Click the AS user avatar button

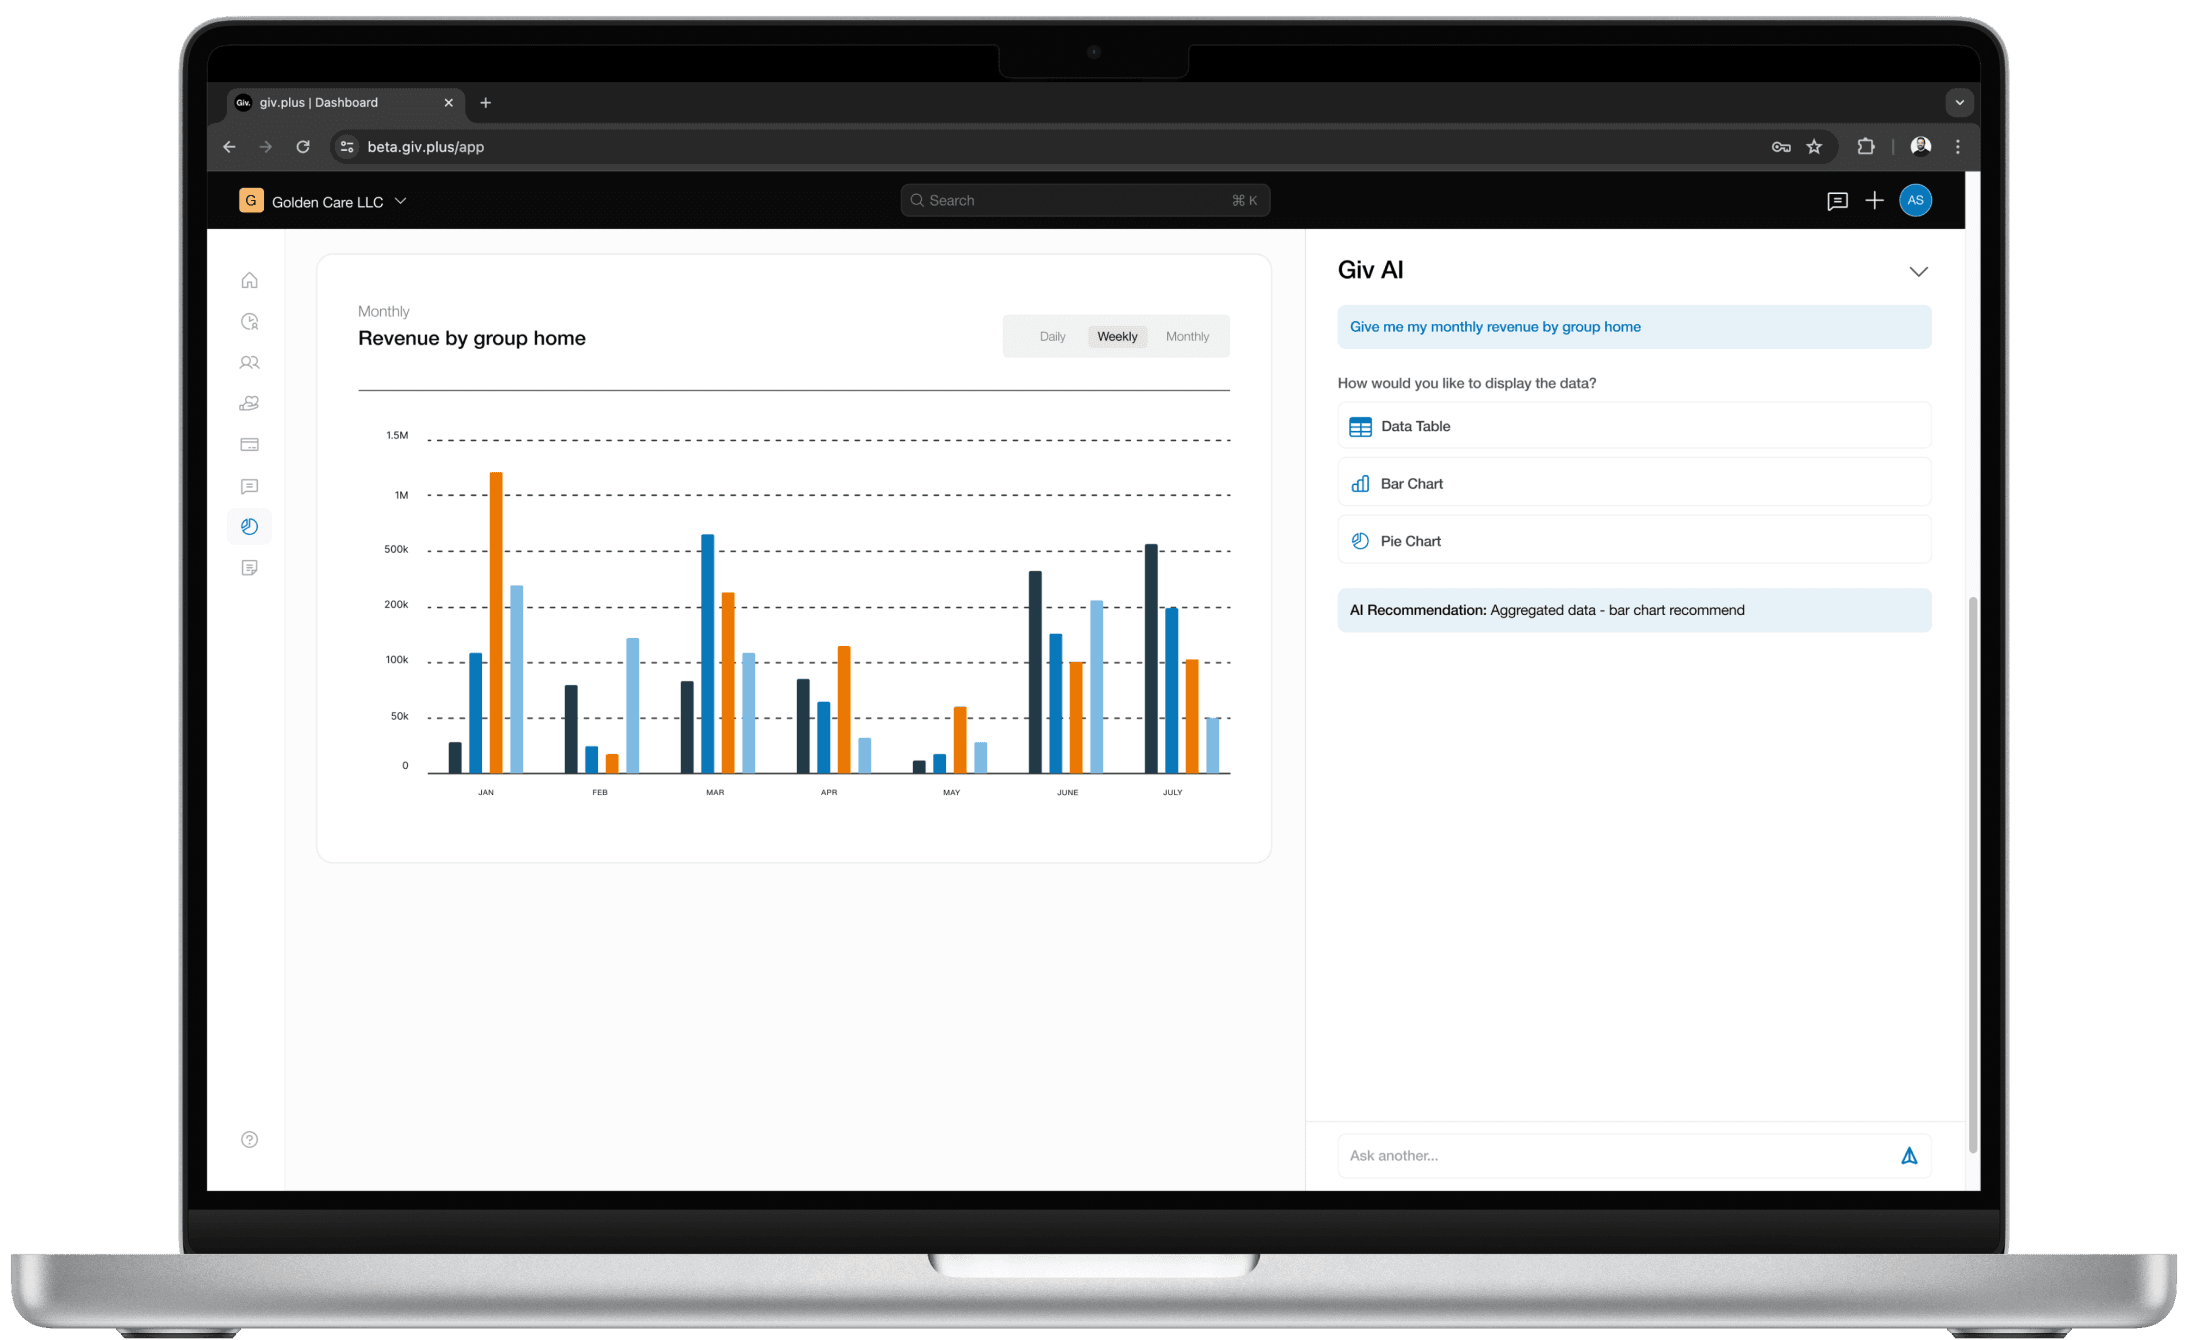tap(1914, 200)
